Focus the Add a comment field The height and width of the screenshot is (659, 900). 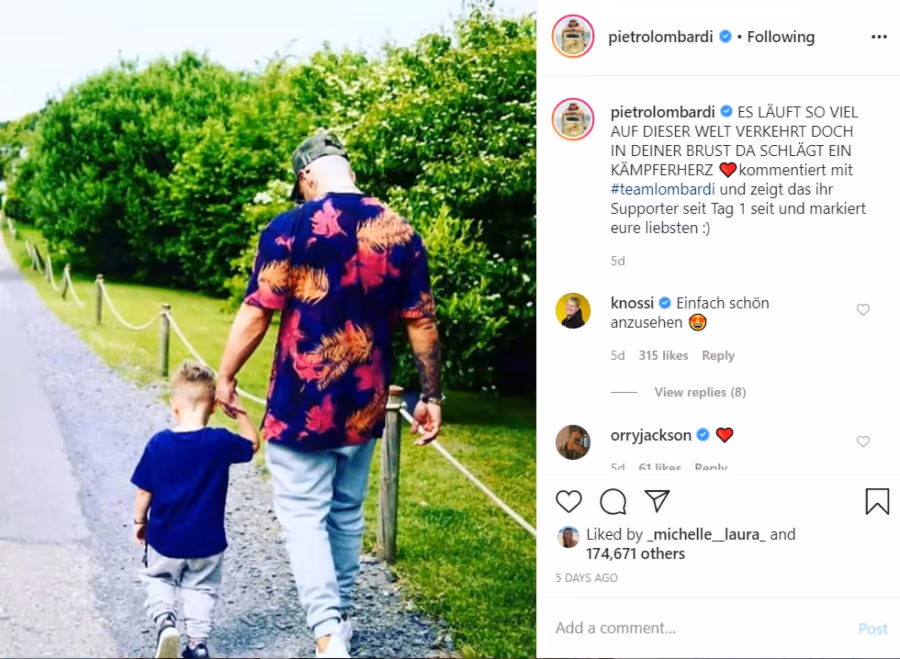[701, 628]
